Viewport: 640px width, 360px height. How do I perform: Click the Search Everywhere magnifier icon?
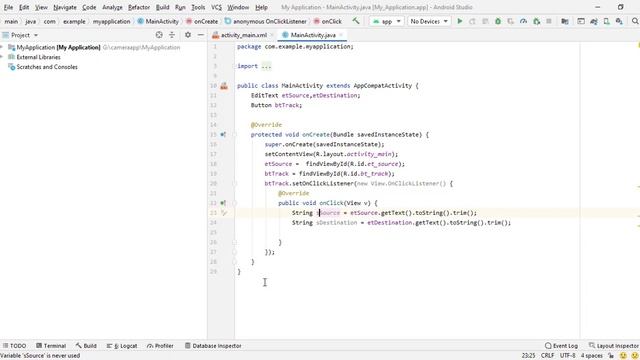tap(635, 21)
